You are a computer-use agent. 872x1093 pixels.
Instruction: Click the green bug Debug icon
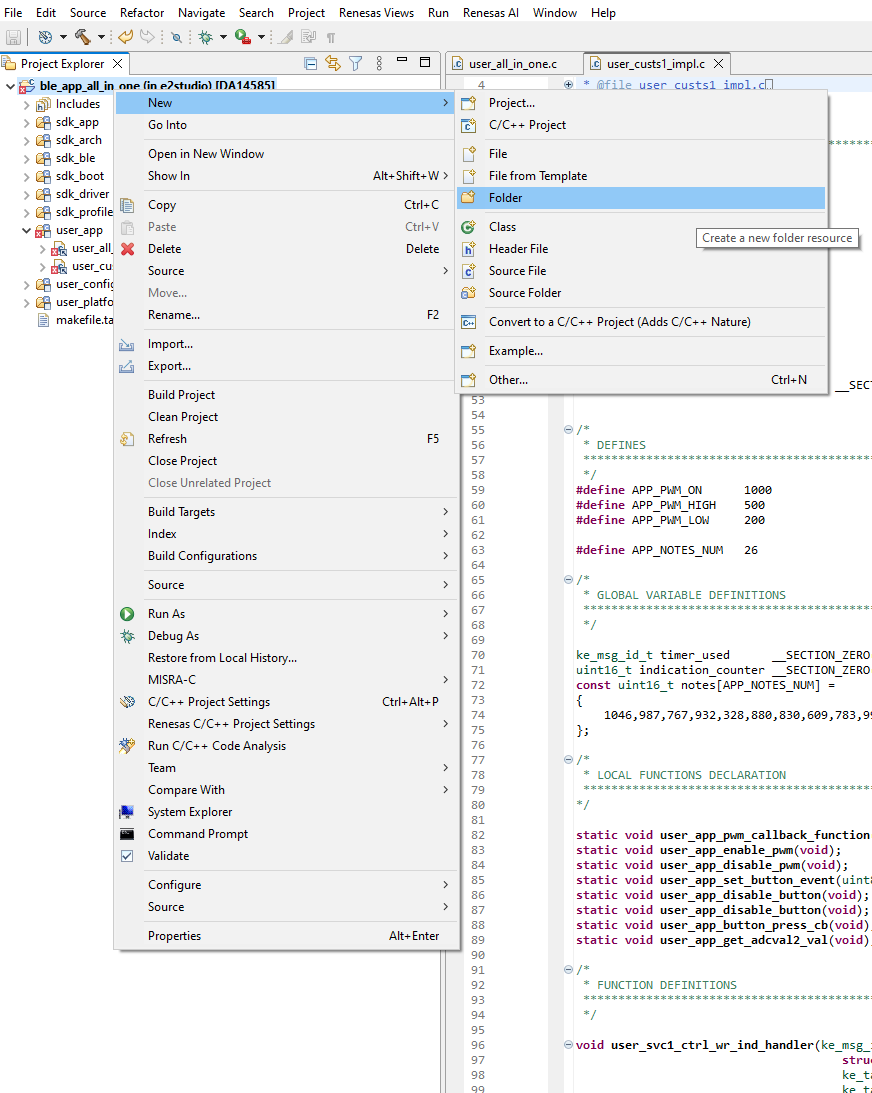pyautogui.click(x=206, y=37)
